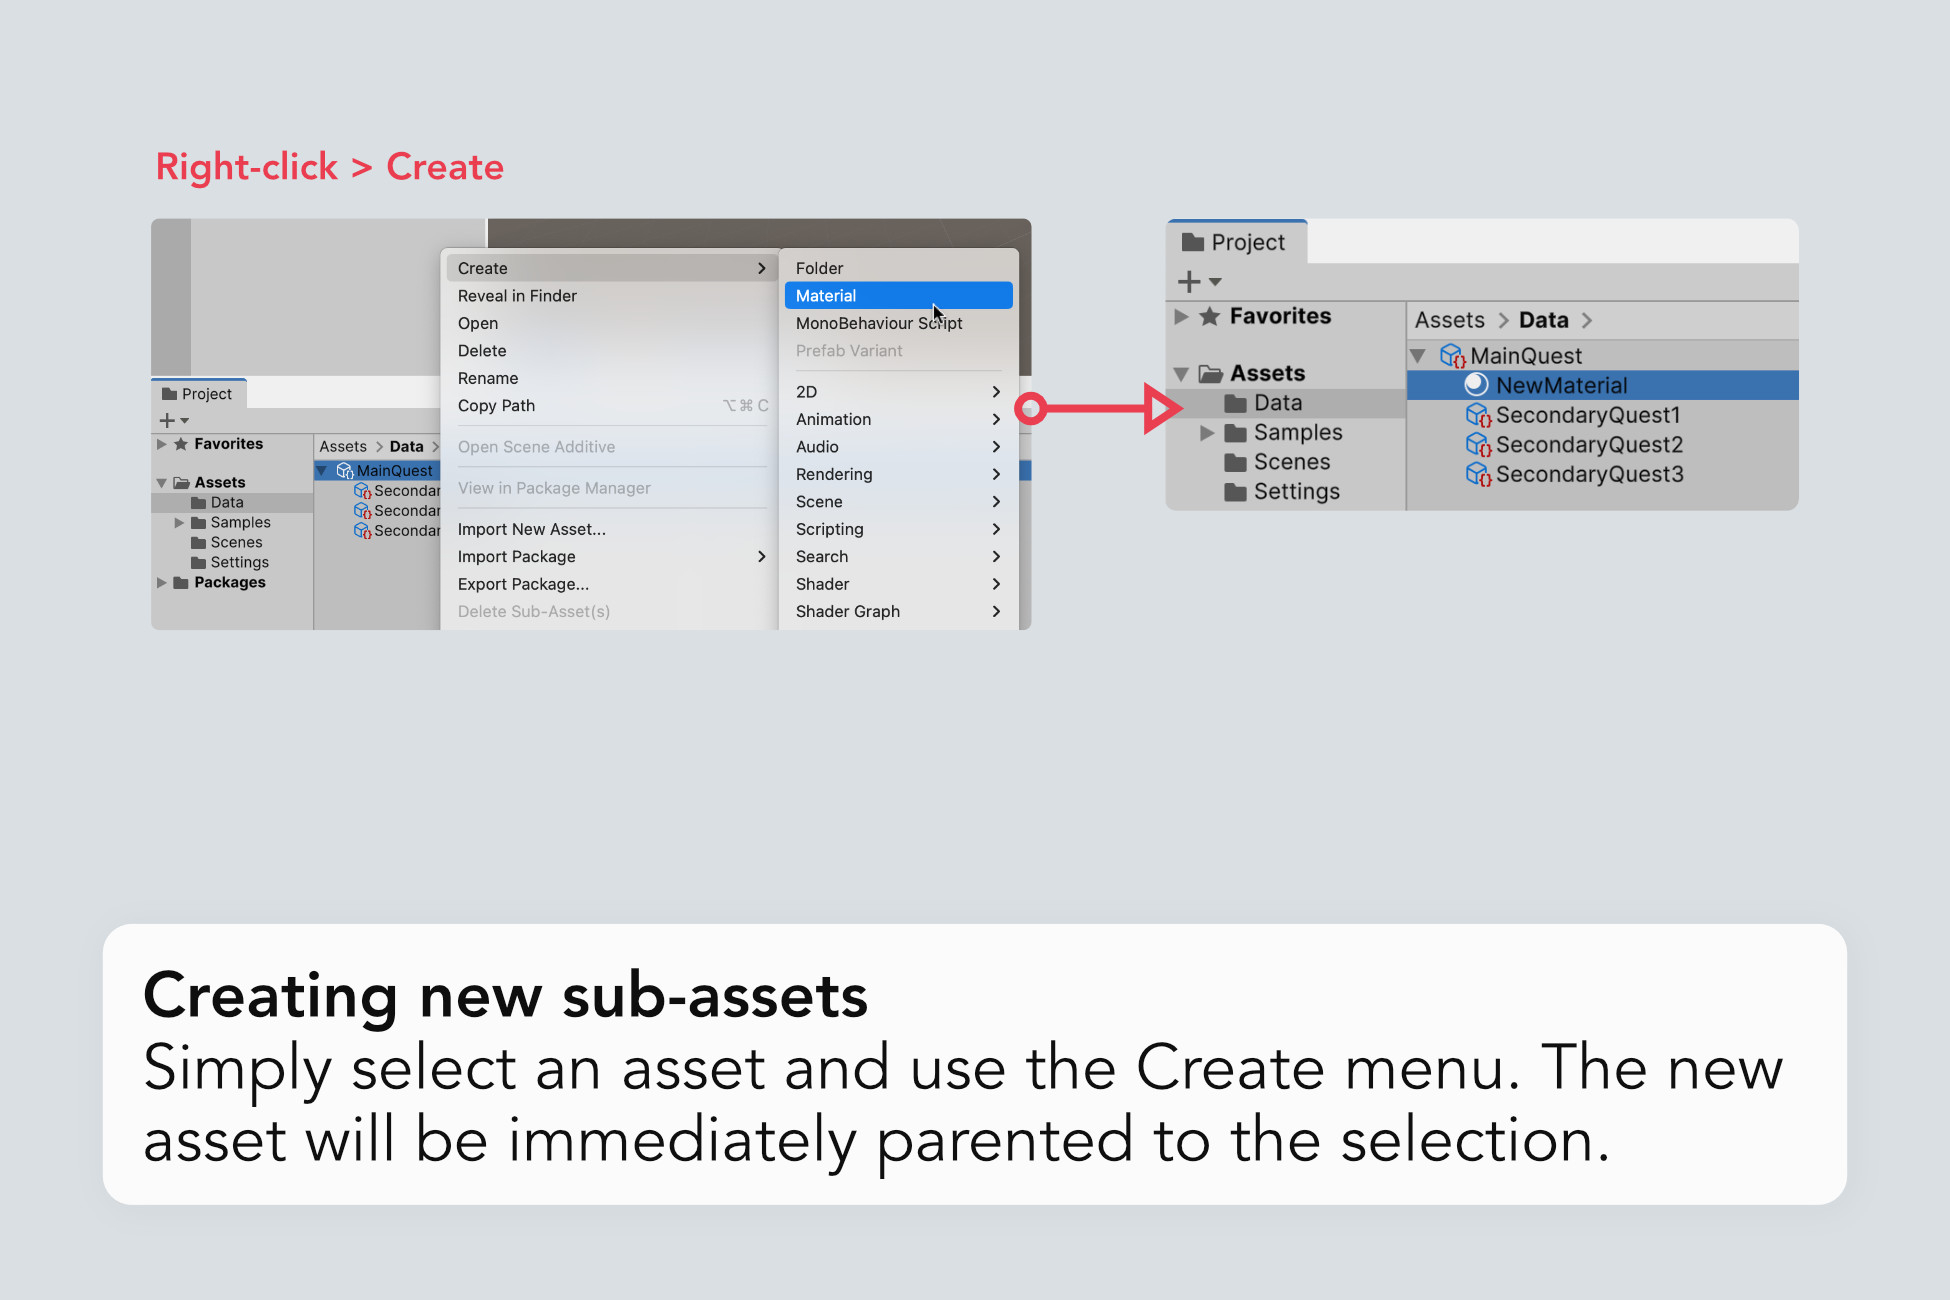This screenshot has height=1300, width=1950.
Task: Click the NewMaterial sphere icon
Action: [1476, 385]
